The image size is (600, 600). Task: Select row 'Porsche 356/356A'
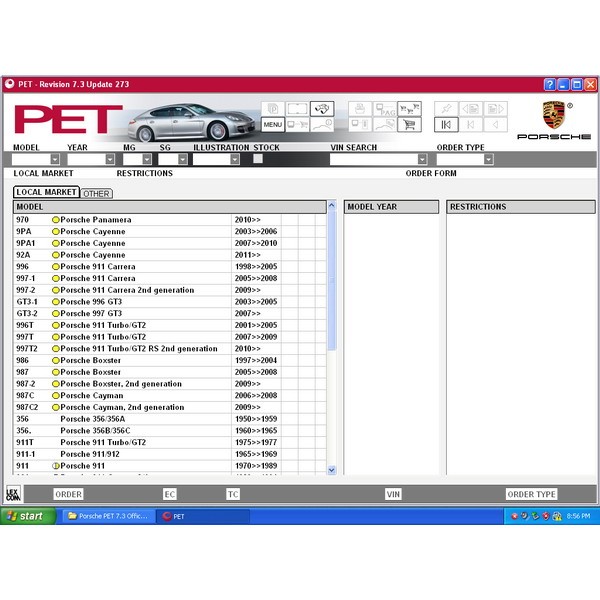point(170,419)
